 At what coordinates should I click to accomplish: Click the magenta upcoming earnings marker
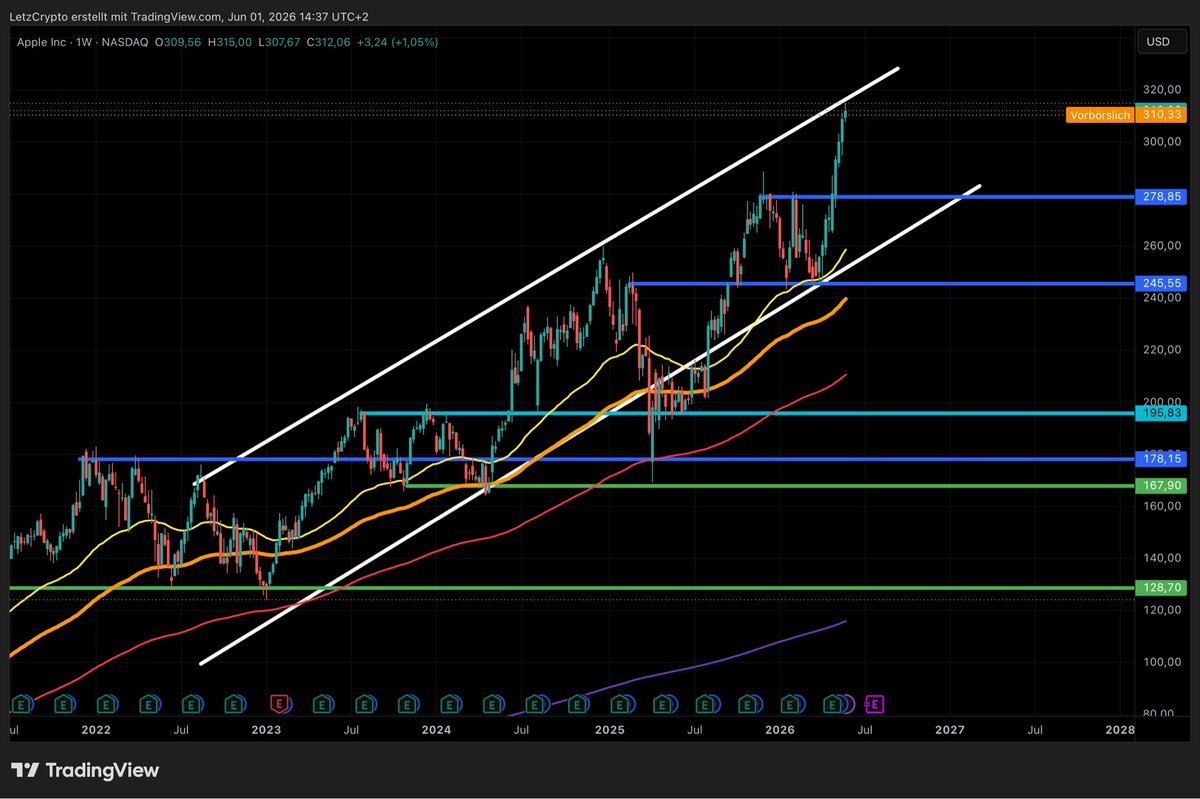(x=873, y=704)
